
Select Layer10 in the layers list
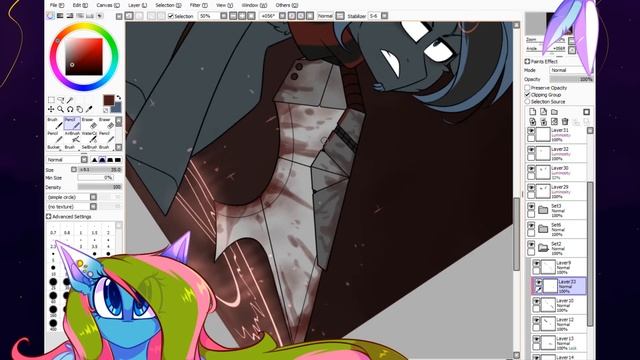tap(559, 305)
